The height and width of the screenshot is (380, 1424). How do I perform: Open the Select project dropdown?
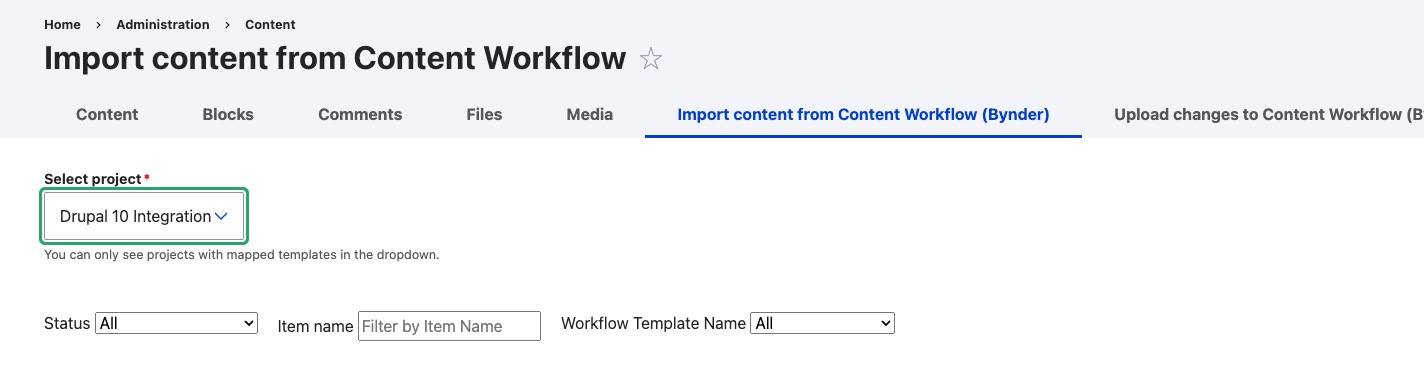(x=144, y=216)
